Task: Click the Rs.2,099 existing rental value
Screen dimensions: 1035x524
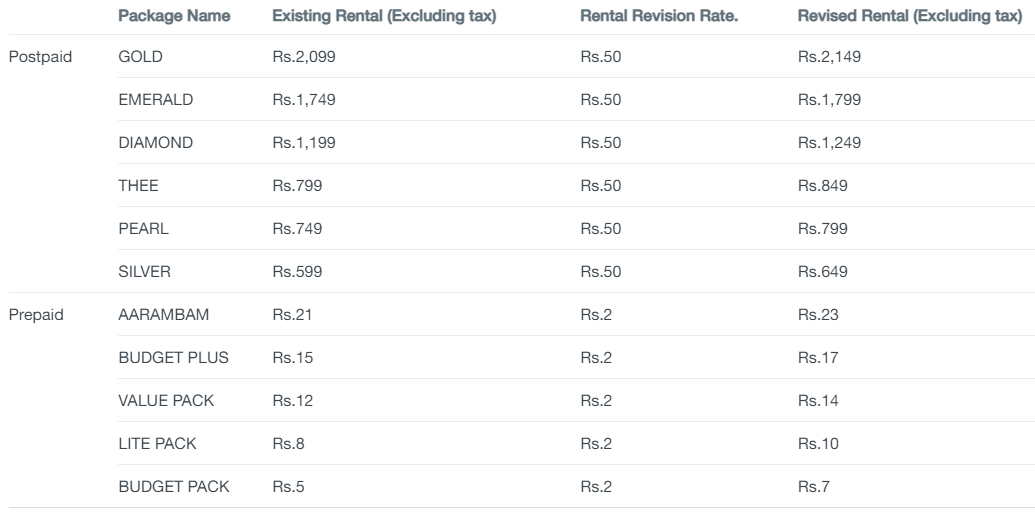Action: click(304, 57)
